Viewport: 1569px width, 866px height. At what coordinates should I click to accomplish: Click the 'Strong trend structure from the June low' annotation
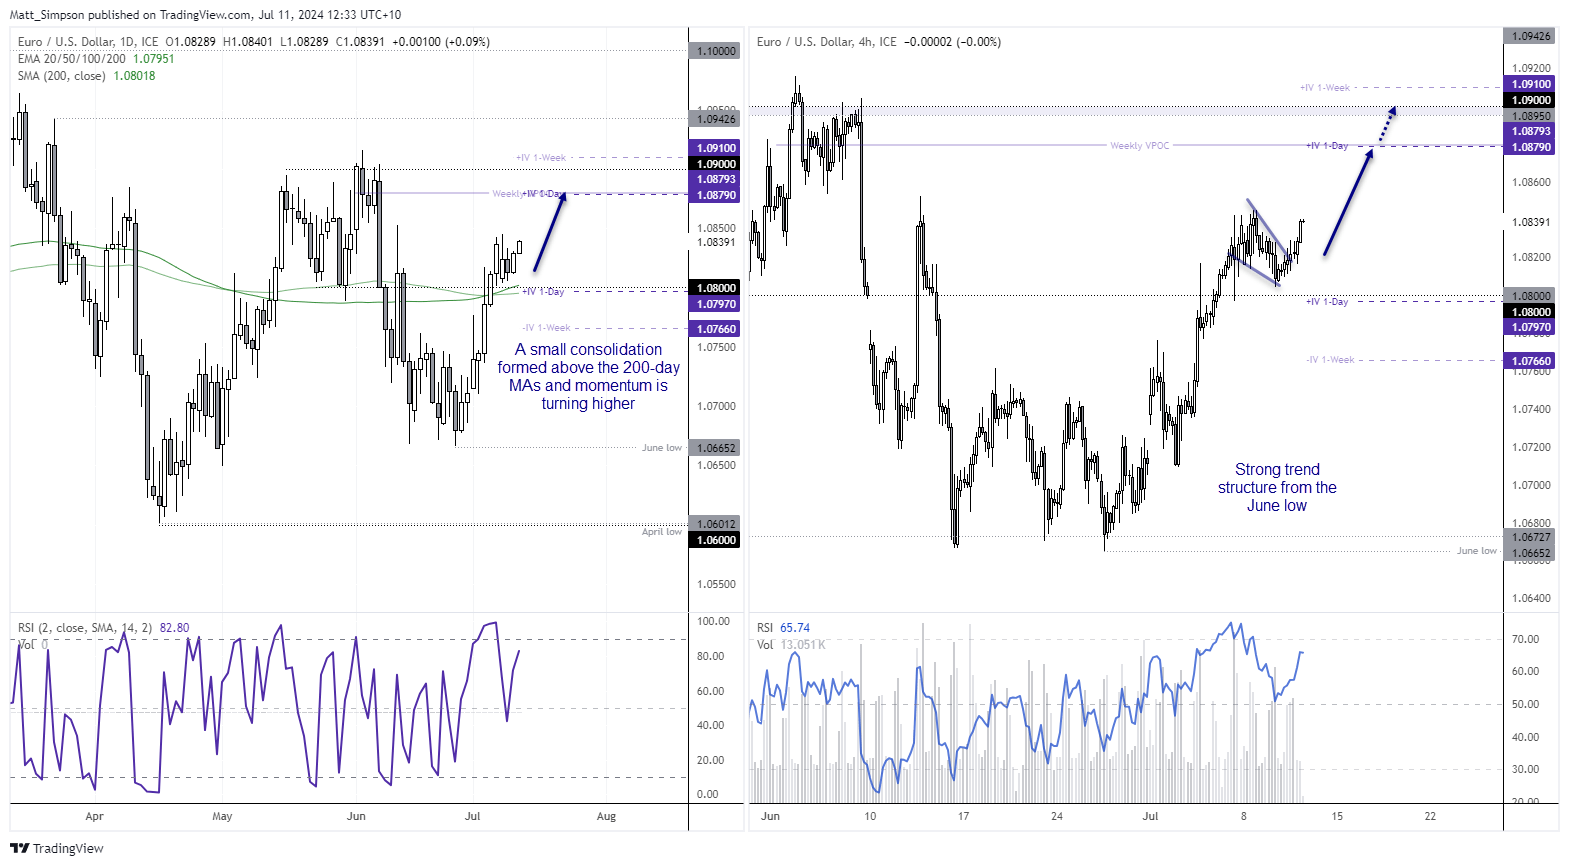pyautogui.click(x=1277, y=488)
